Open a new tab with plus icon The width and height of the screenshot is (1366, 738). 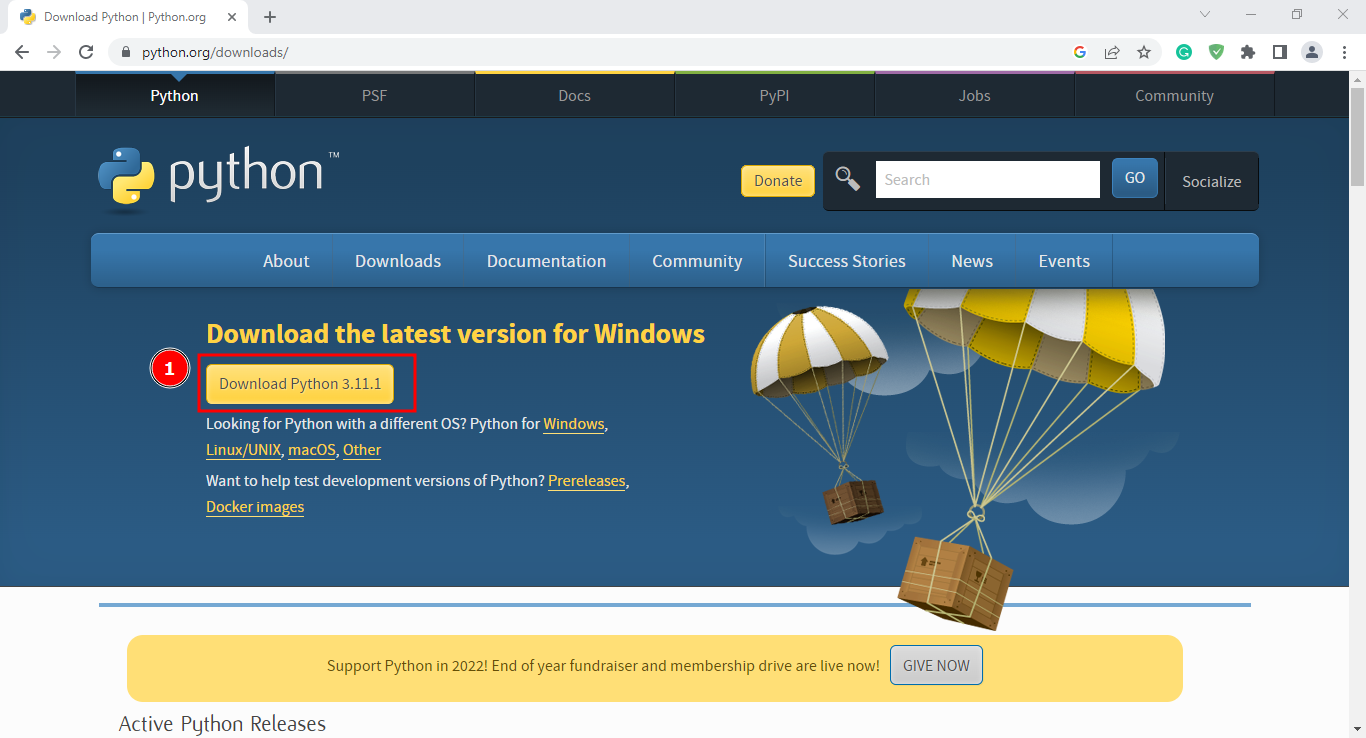[x=270, y=17]
